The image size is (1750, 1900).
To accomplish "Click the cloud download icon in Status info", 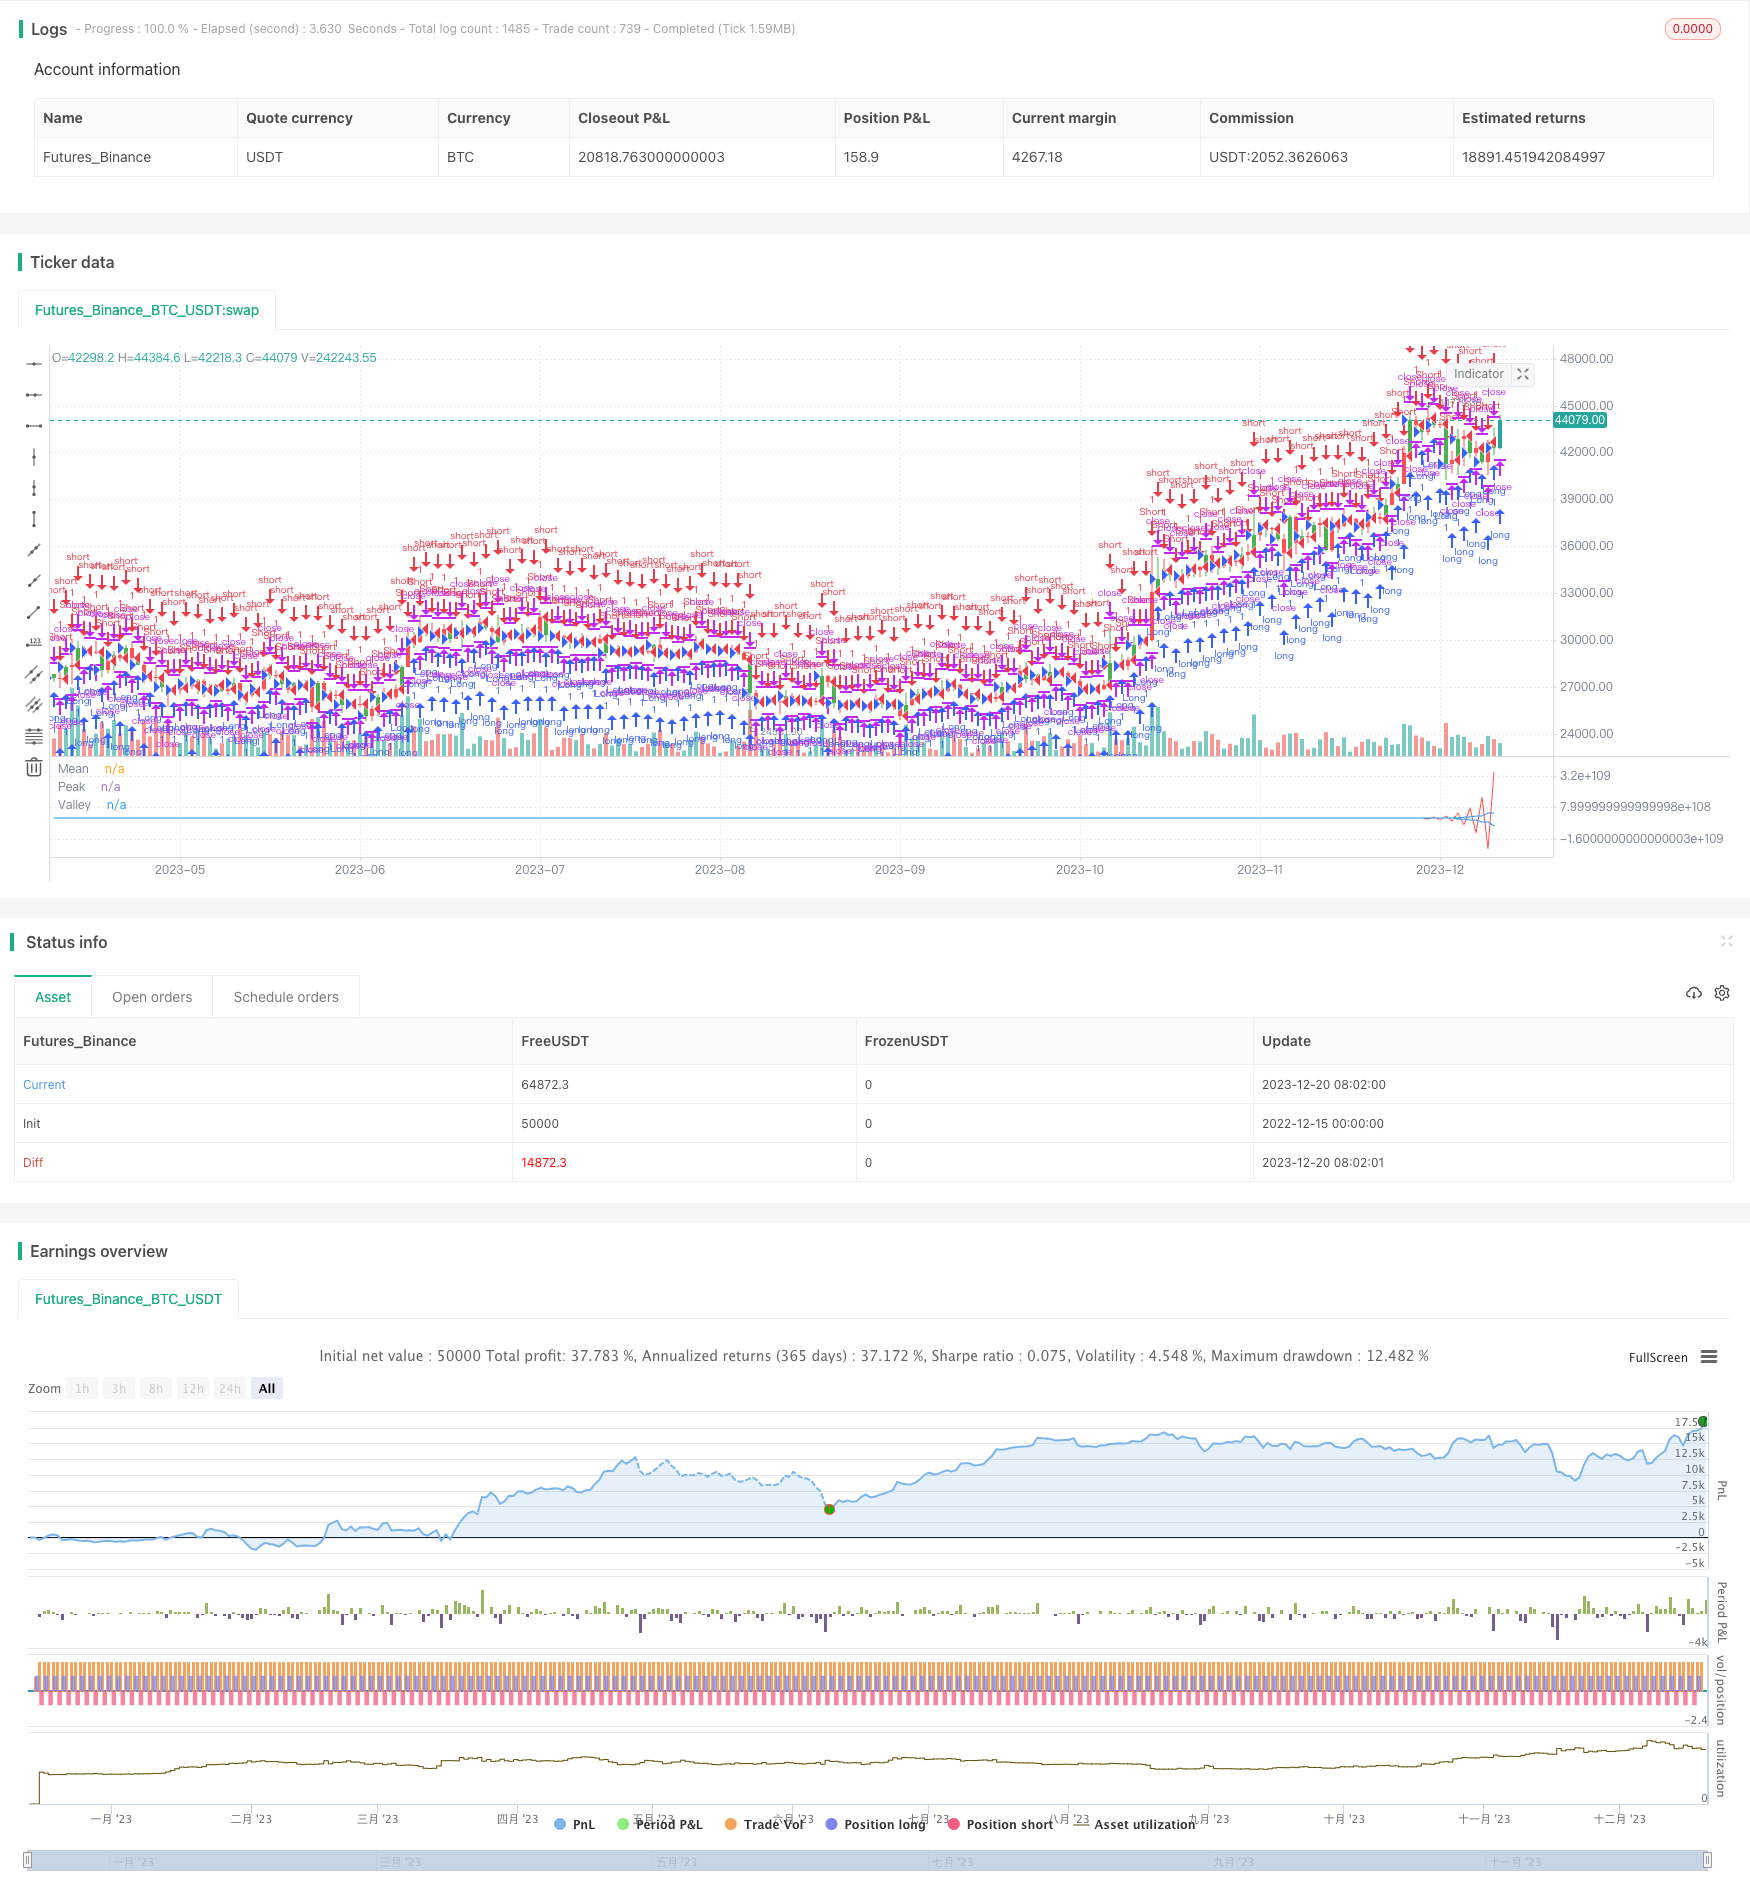I will [1693, 993].
